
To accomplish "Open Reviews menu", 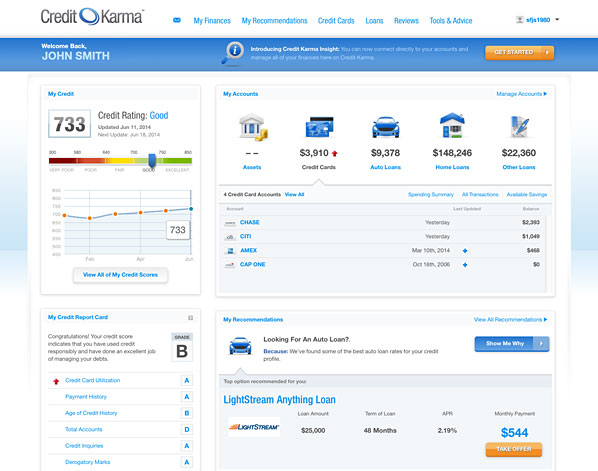I will click(x=406, y=21).
